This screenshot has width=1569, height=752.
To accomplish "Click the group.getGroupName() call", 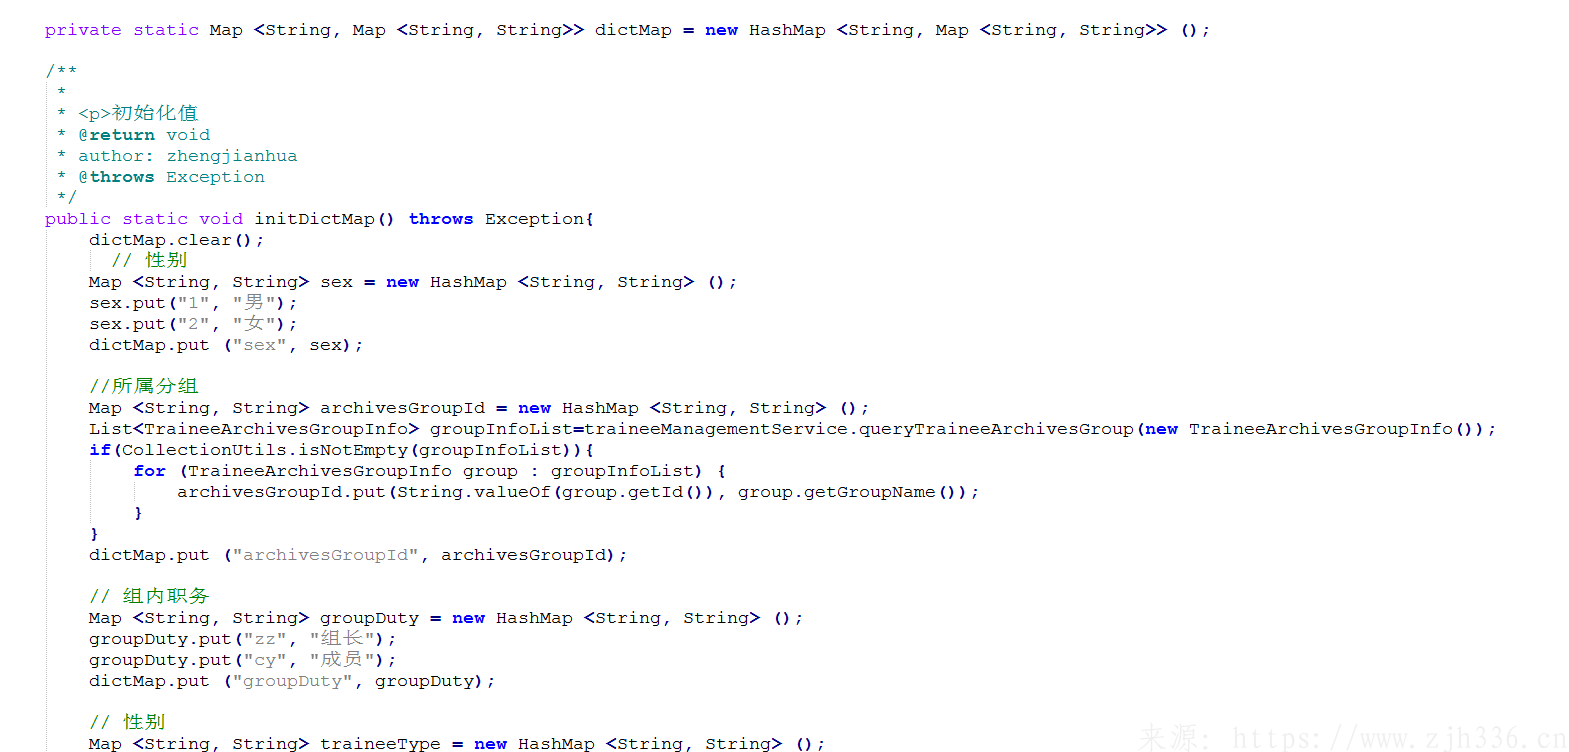I will (851, 492).
